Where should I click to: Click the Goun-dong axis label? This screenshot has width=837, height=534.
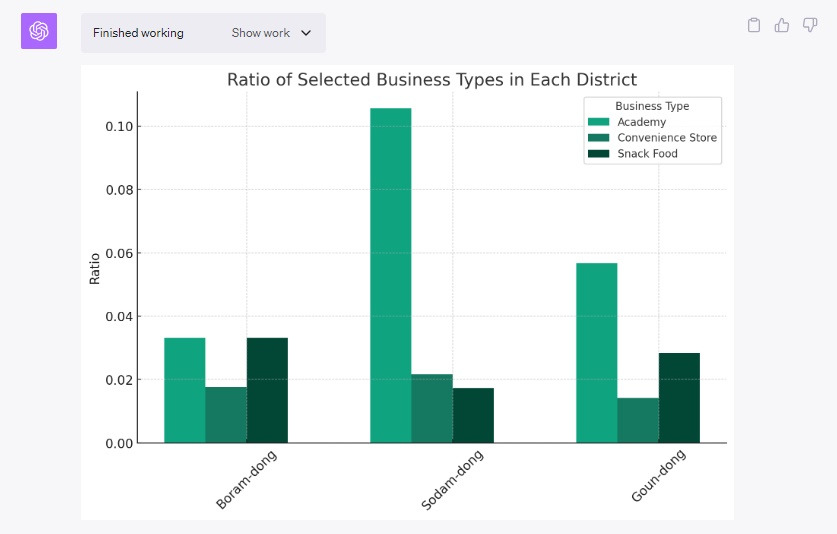[x=659, y=477]
